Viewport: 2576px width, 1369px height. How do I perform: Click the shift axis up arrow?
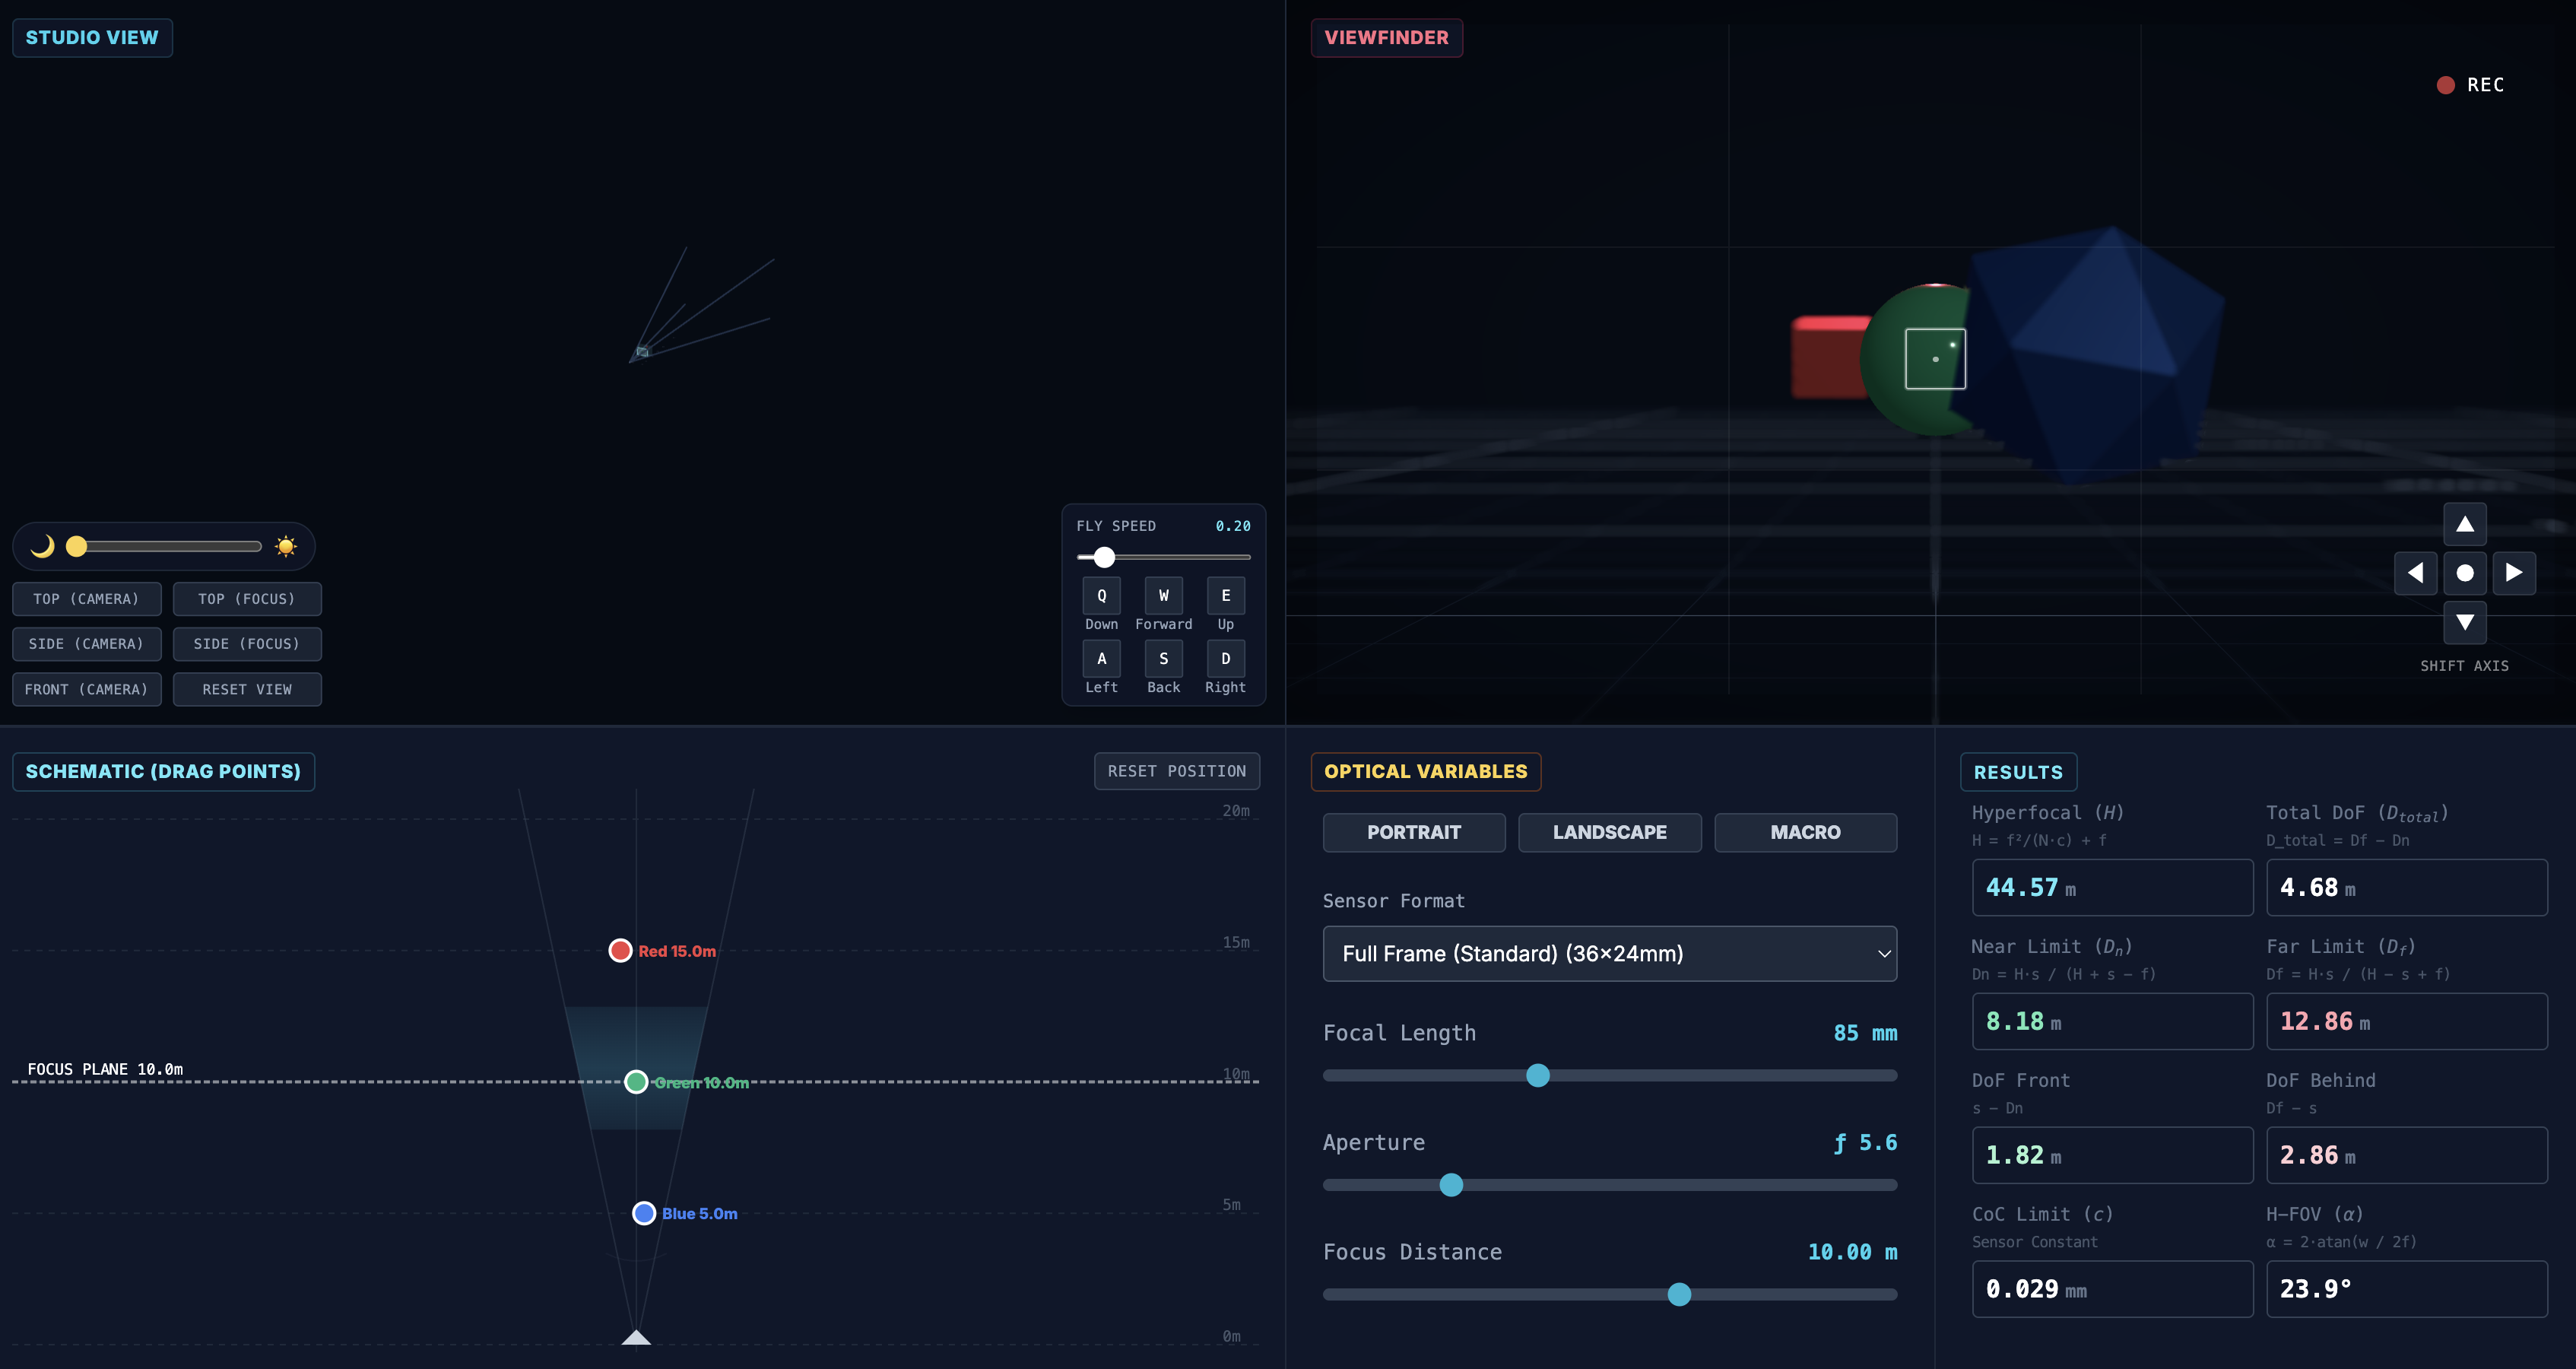click(x=2464, y=524)
